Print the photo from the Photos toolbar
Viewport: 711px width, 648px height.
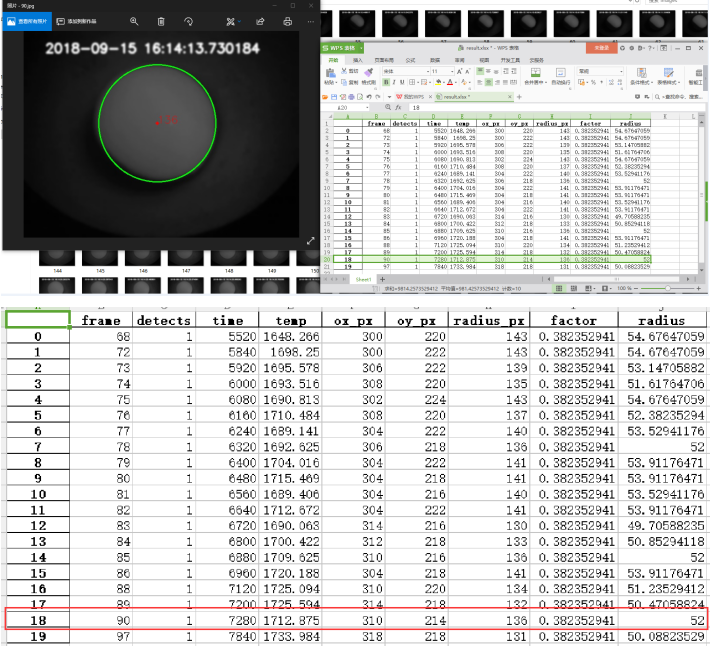point(287,21)
